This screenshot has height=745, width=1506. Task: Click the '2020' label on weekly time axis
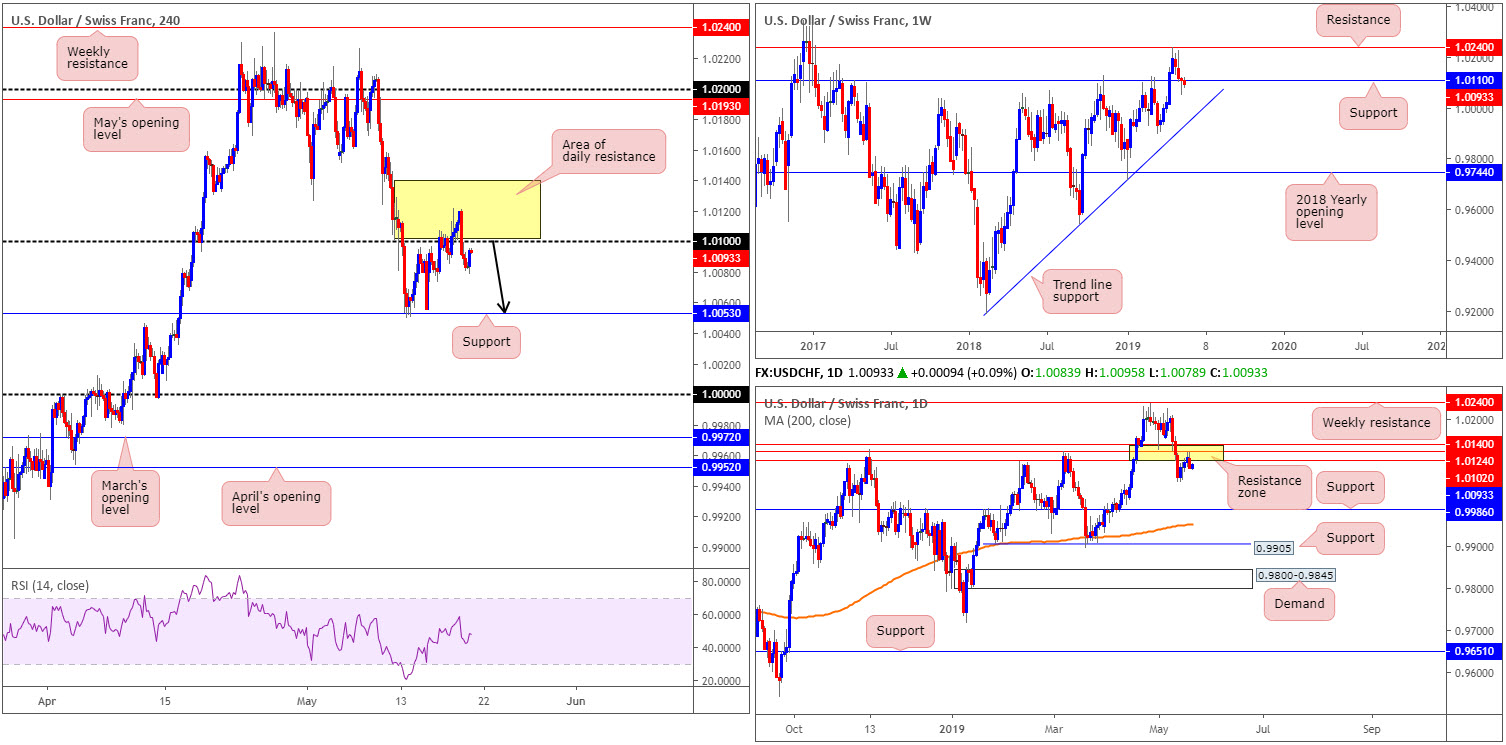(1284, 345)
